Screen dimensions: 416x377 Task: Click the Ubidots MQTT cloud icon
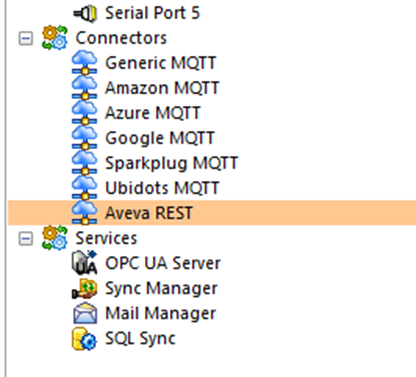click(85, 188)
